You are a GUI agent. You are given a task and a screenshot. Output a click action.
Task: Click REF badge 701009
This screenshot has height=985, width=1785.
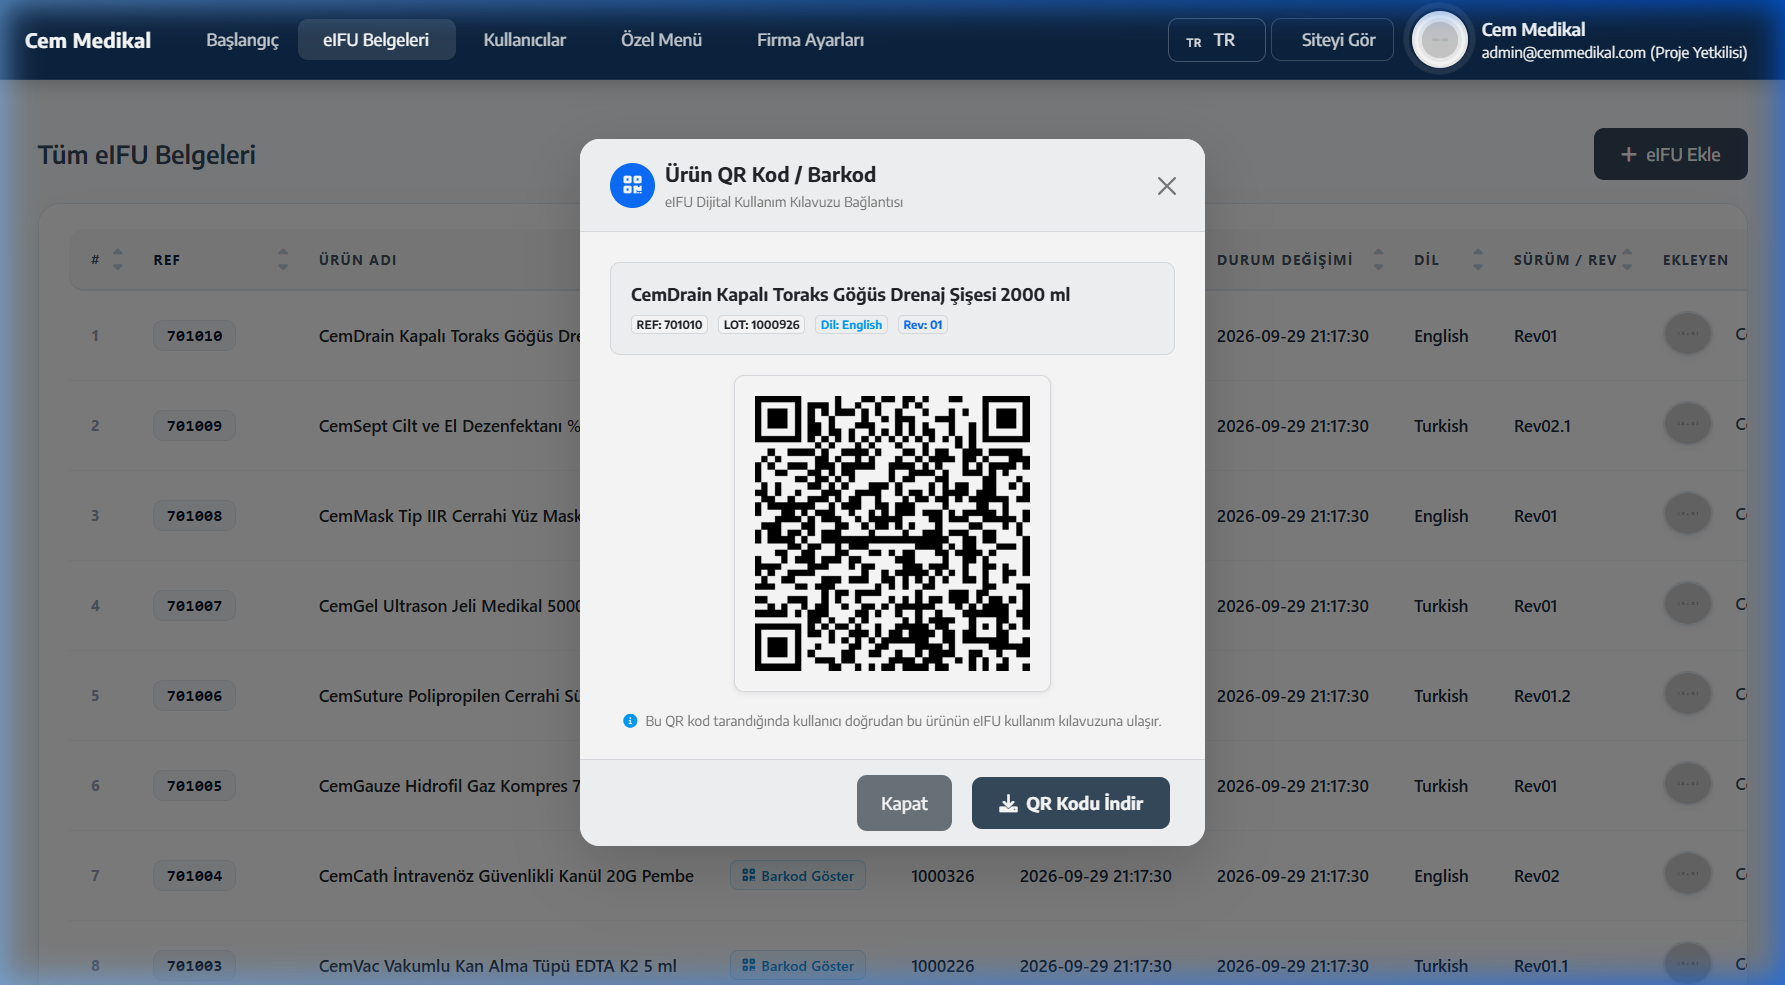pos(195,426)
